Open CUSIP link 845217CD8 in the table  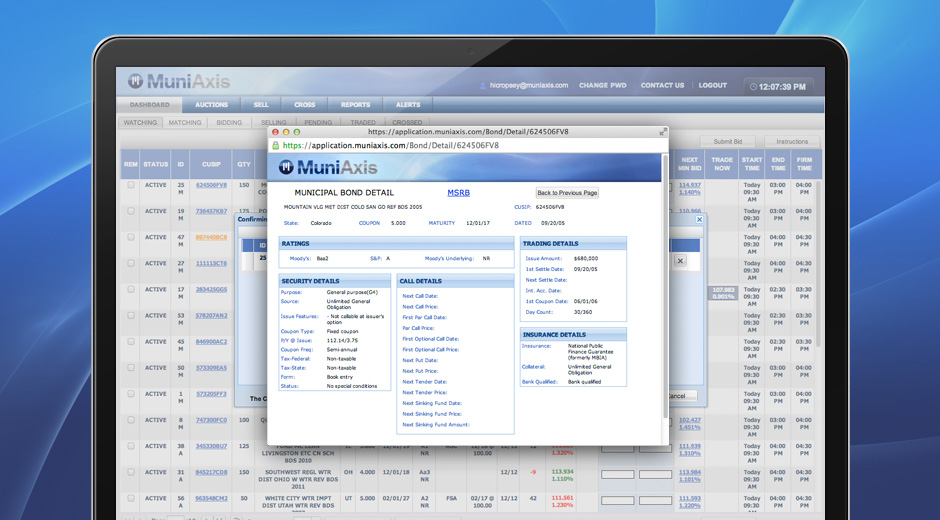(211, 473)
